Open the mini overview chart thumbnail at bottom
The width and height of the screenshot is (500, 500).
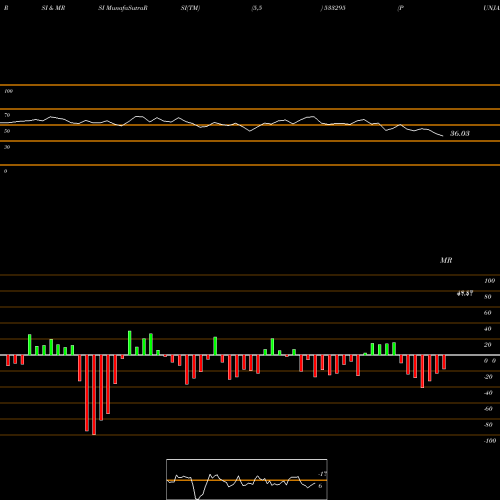[x=247, y=479]
